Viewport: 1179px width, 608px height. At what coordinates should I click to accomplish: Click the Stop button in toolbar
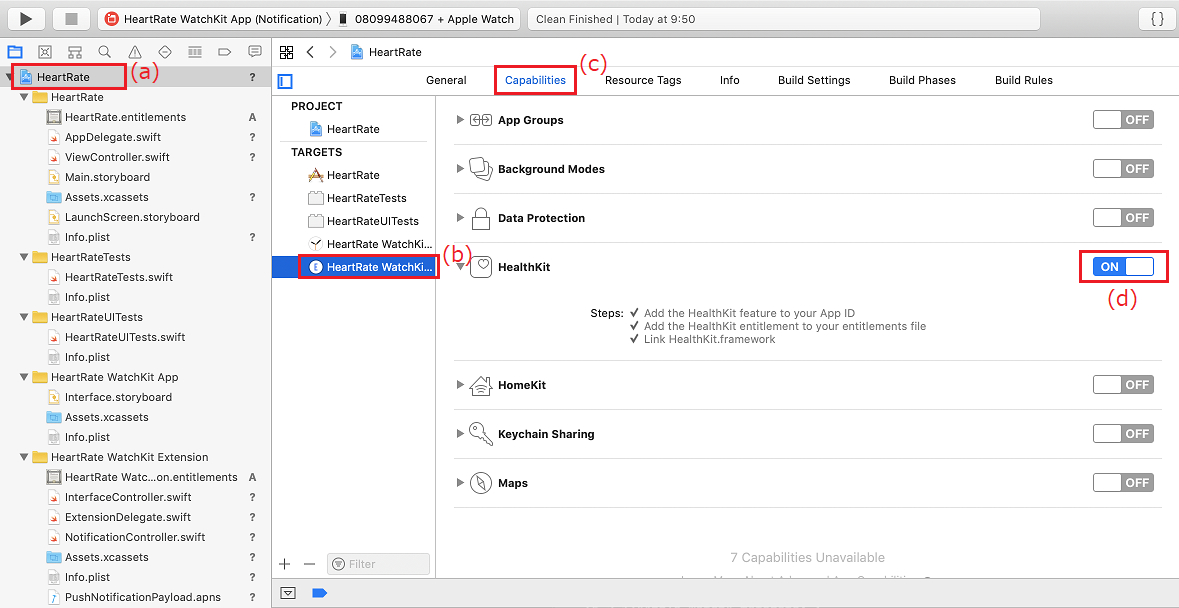(71, 19)
